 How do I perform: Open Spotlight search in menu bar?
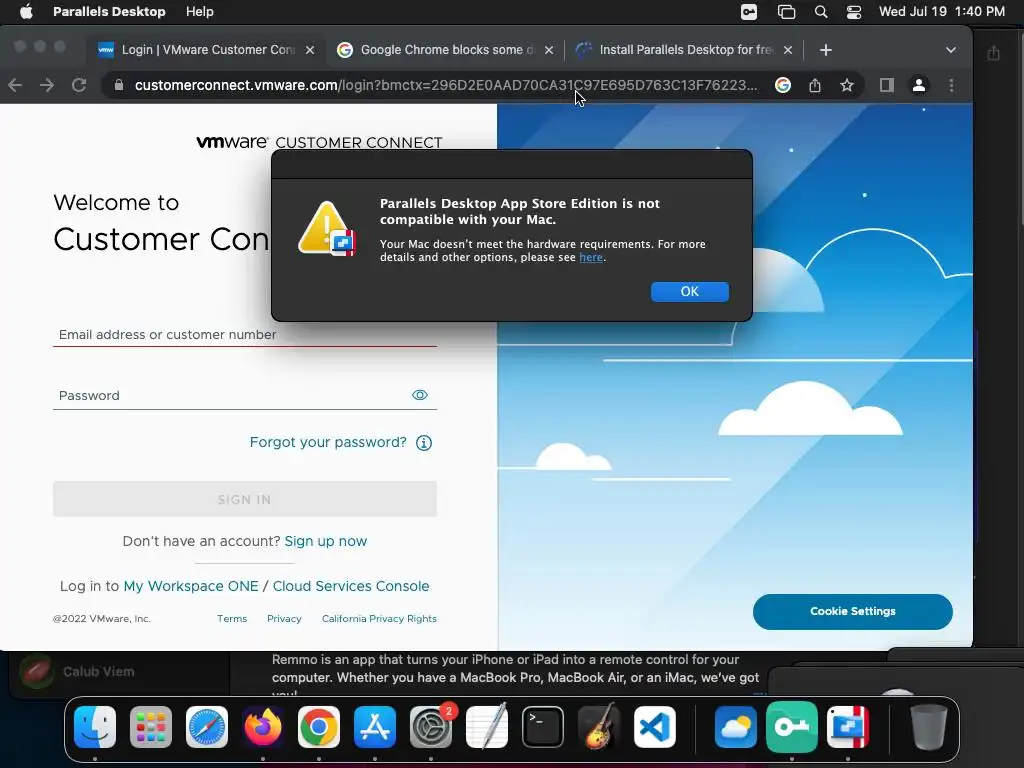point(821,12)
